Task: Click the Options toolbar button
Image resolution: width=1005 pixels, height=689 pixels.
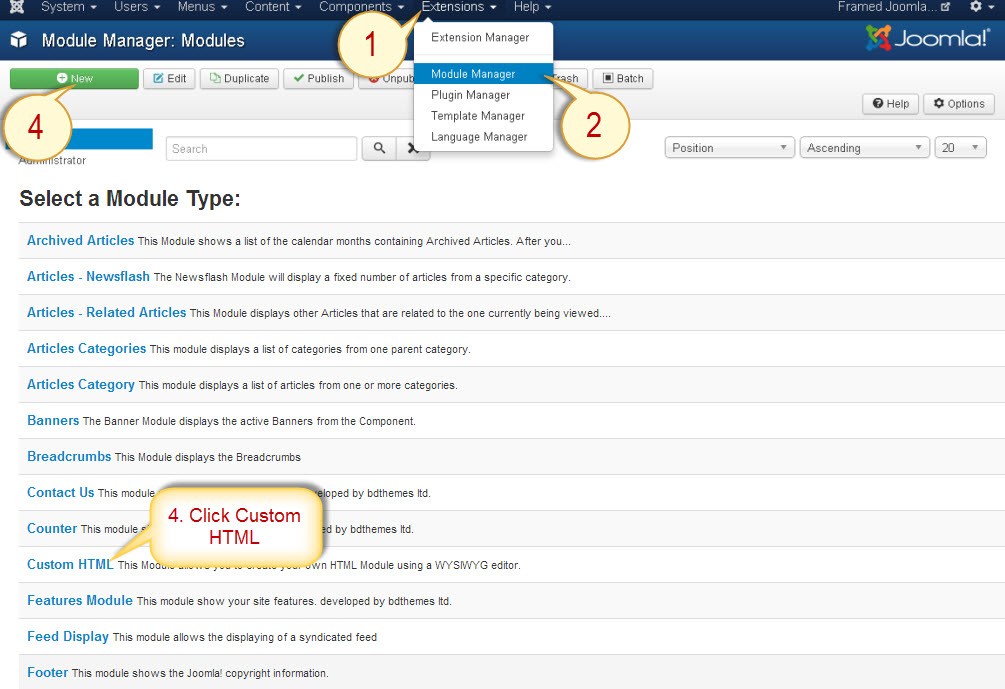Action: click(959, 103)
